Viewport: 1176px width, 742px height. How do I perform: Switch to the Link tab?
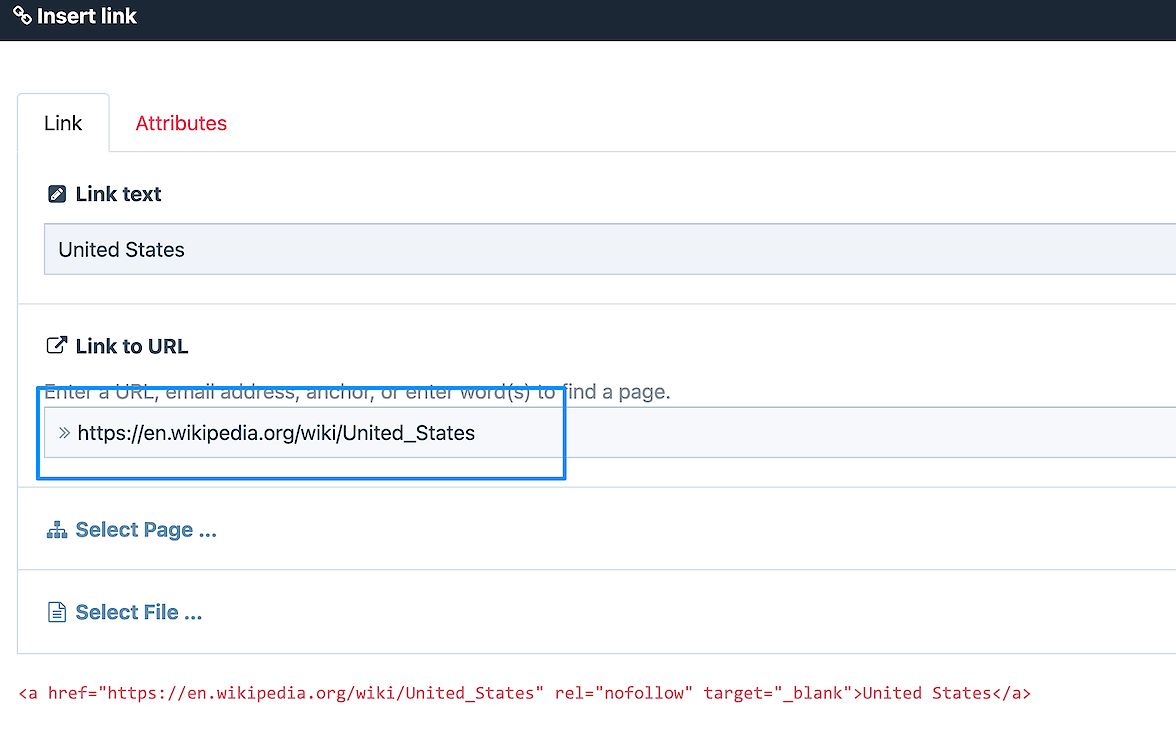63,123
